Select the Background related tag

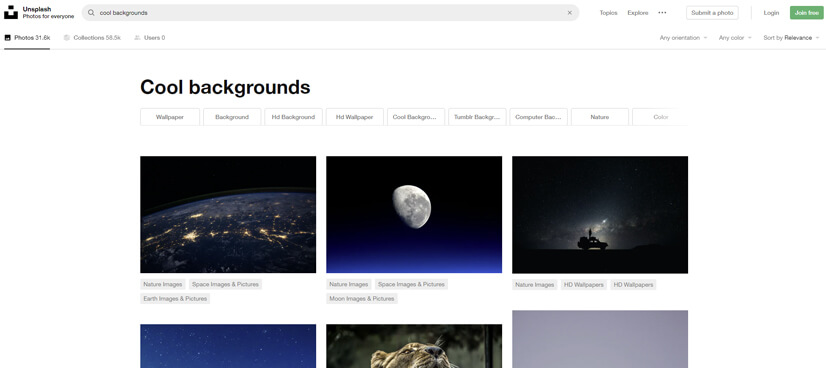coord(232,117)
